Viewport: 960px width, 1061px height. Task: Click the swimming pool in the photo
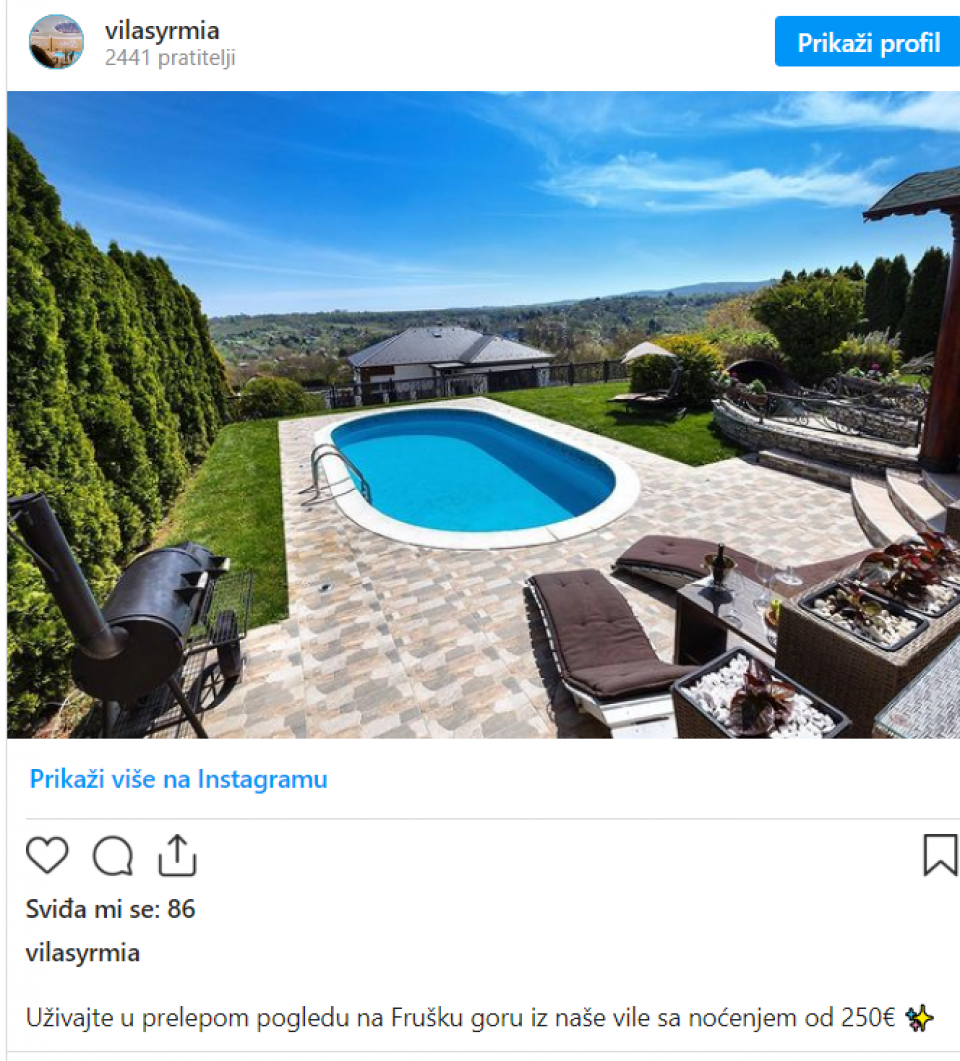pos(474,470)
